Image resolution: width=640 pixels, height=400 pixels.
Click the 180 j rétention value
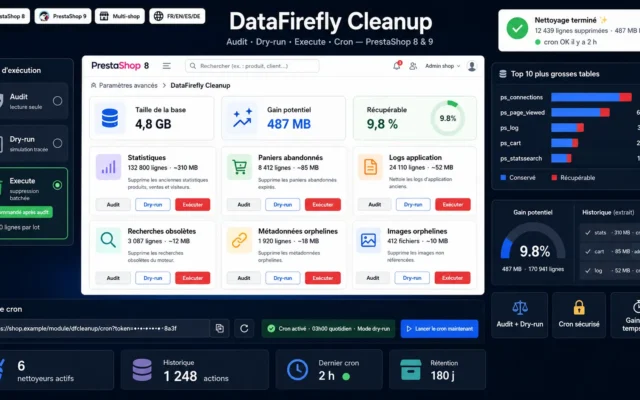point(443,376)
